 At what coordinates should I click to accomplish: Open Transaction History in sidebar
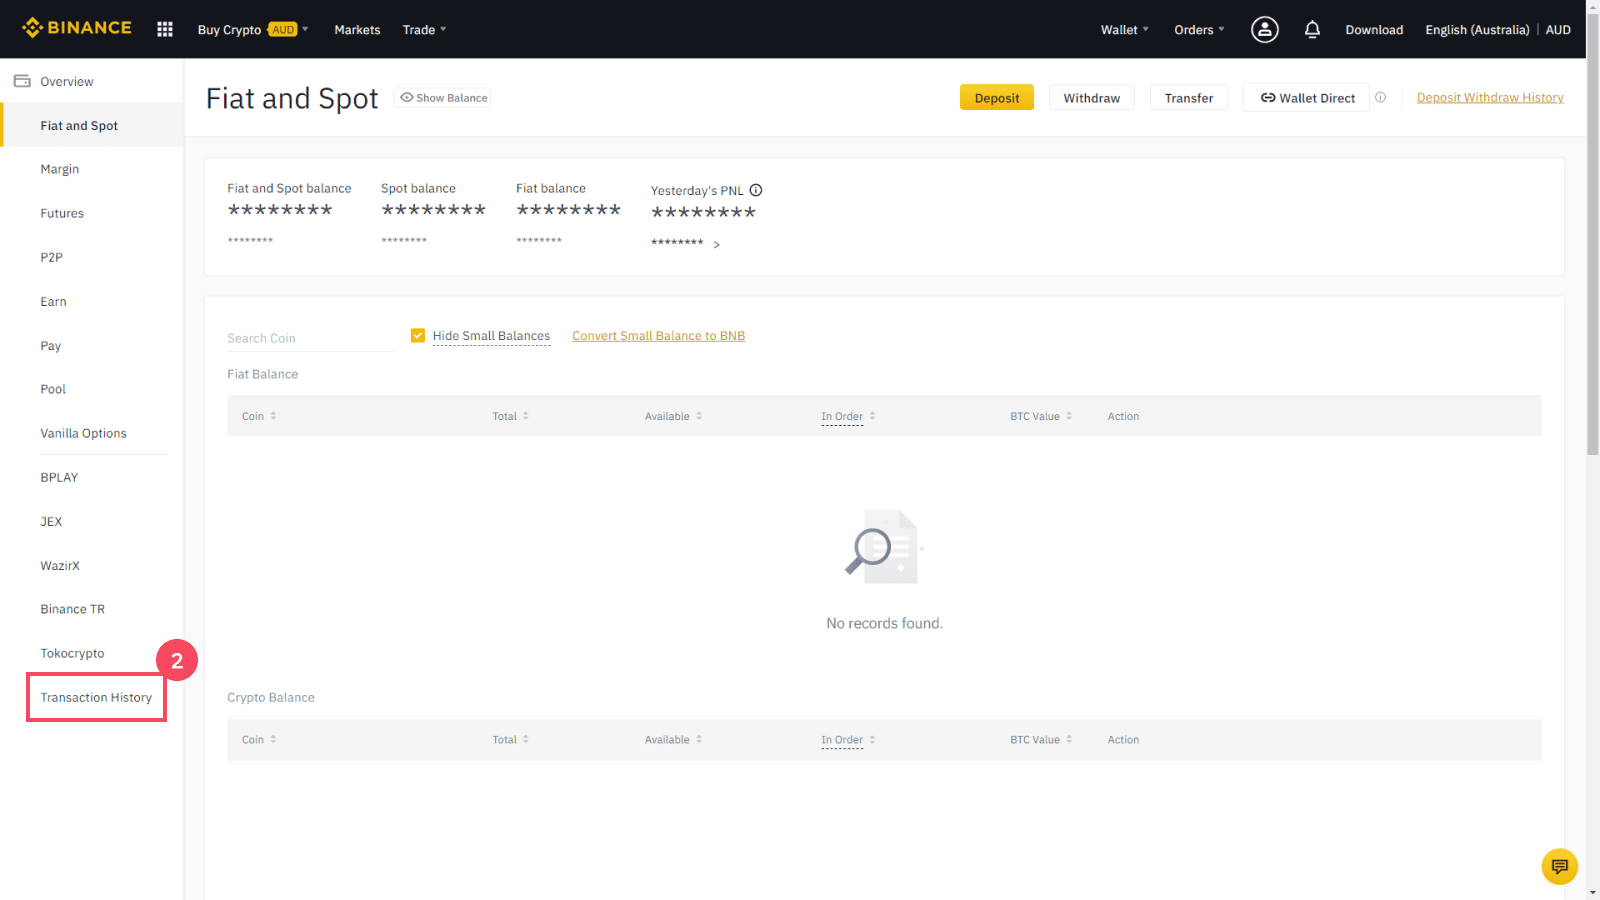click(96, 697)
